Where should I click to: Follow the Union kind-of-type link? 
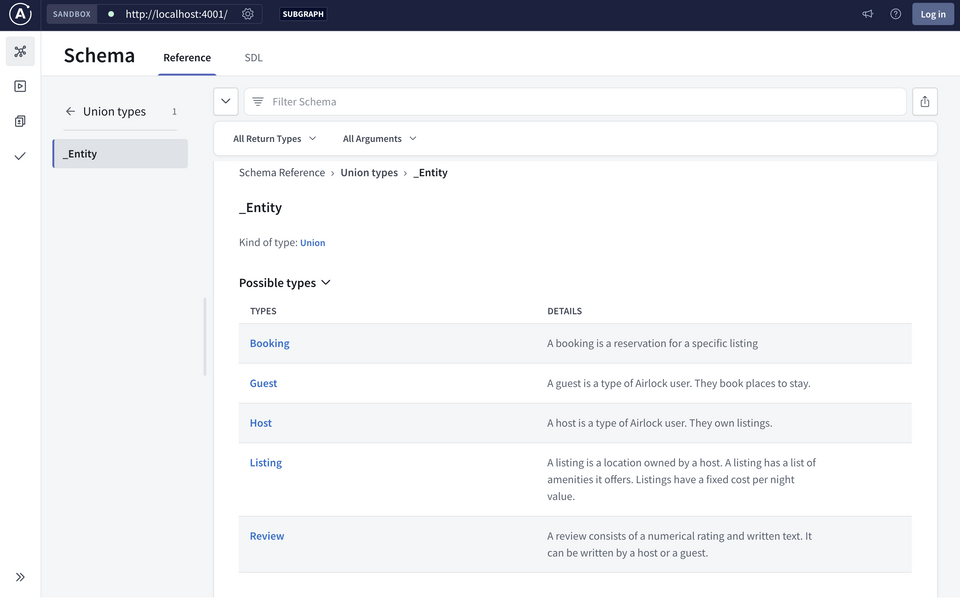point(312,242)
